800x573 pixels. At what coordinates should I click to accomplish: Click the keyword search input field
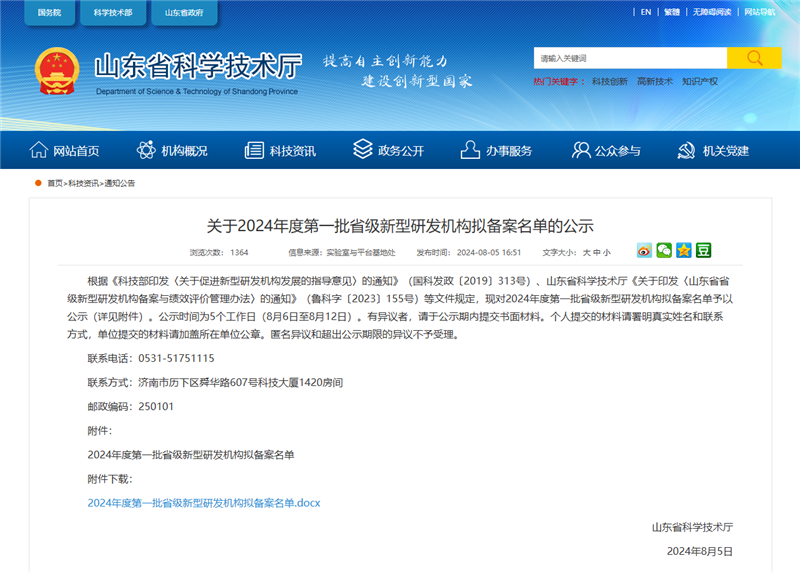click(x=629, y=58)
